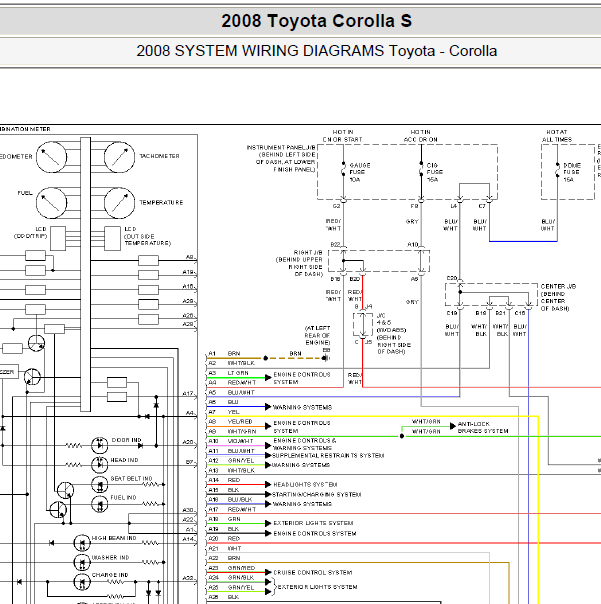This screenshot has height=604, width=601.
Task: Click the fuel gauge symbol
Action: coord(52,203)
